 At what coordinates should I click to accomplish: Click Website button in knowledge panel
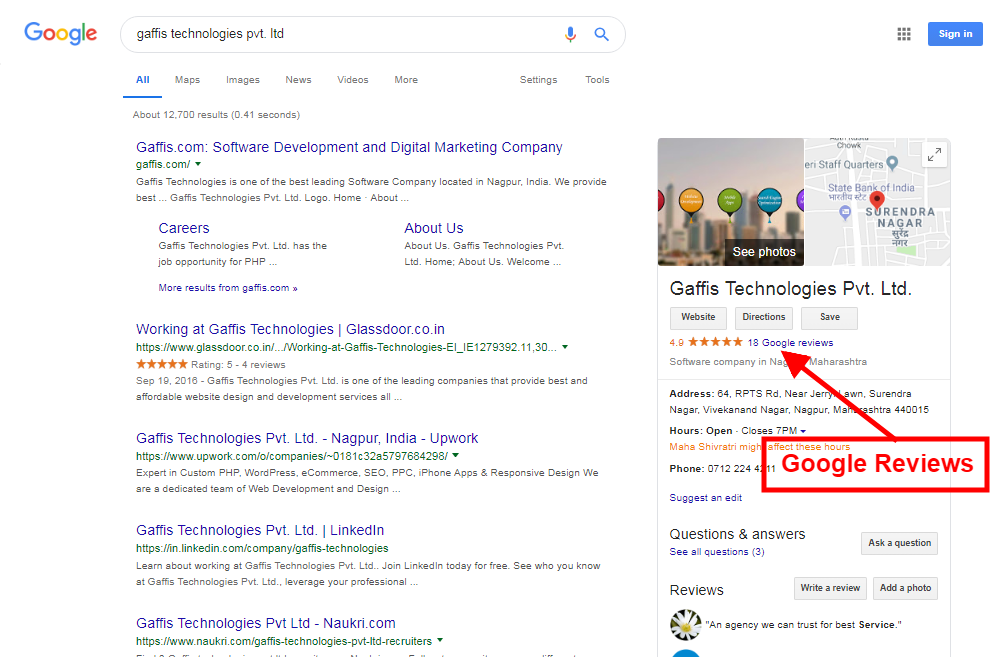698,317
